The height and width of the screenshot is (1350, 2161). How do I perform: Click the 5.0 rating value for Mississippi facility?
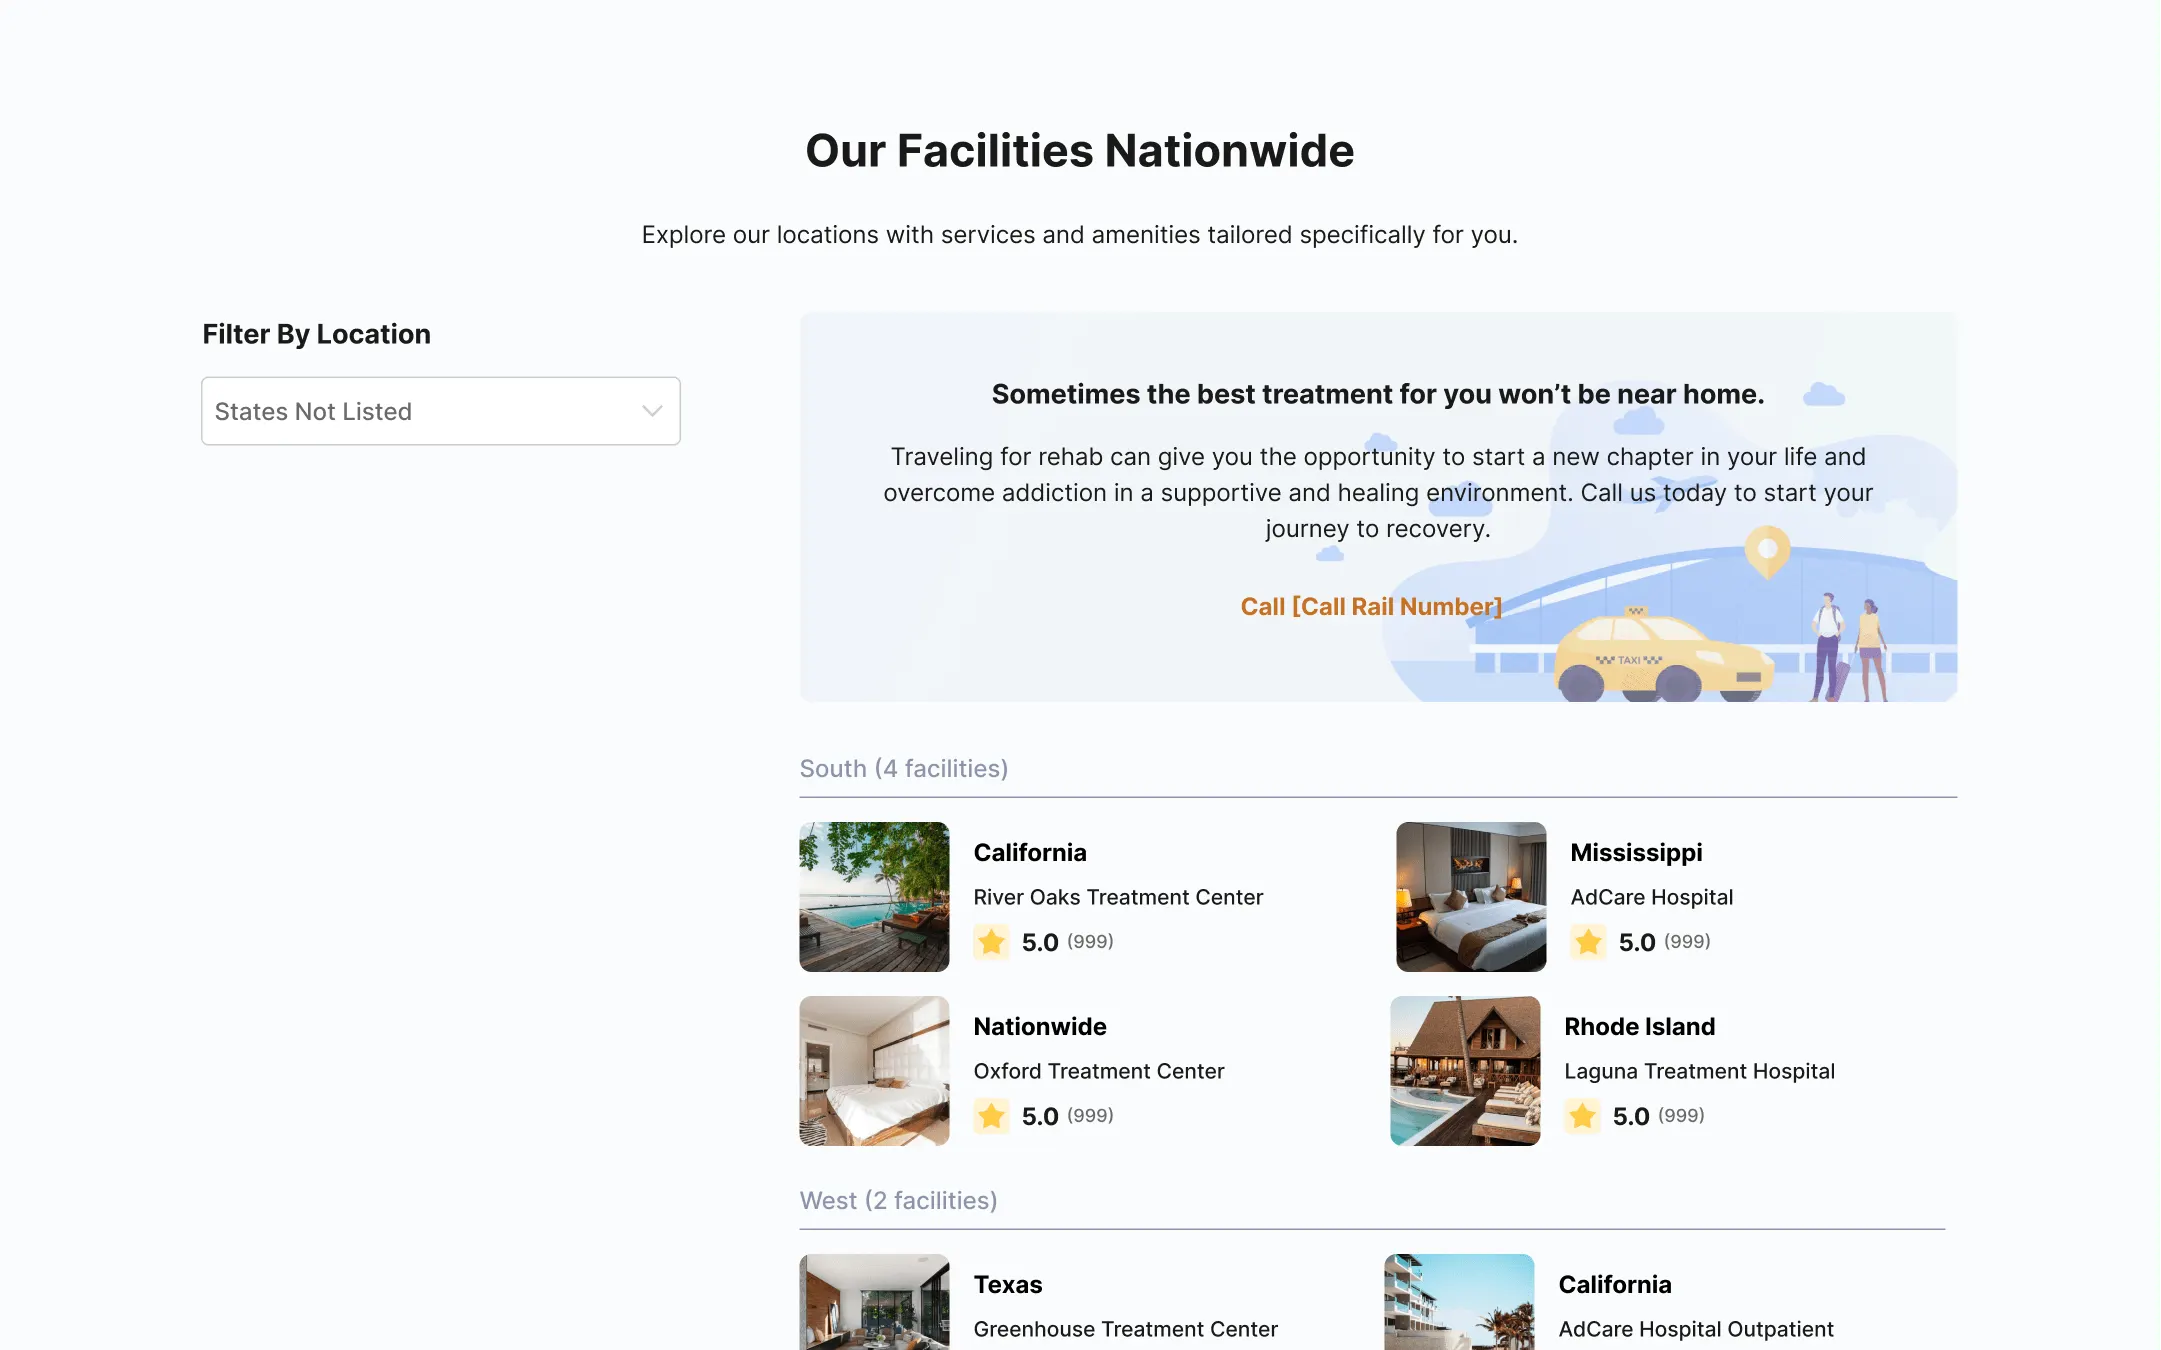[1637, 941]
